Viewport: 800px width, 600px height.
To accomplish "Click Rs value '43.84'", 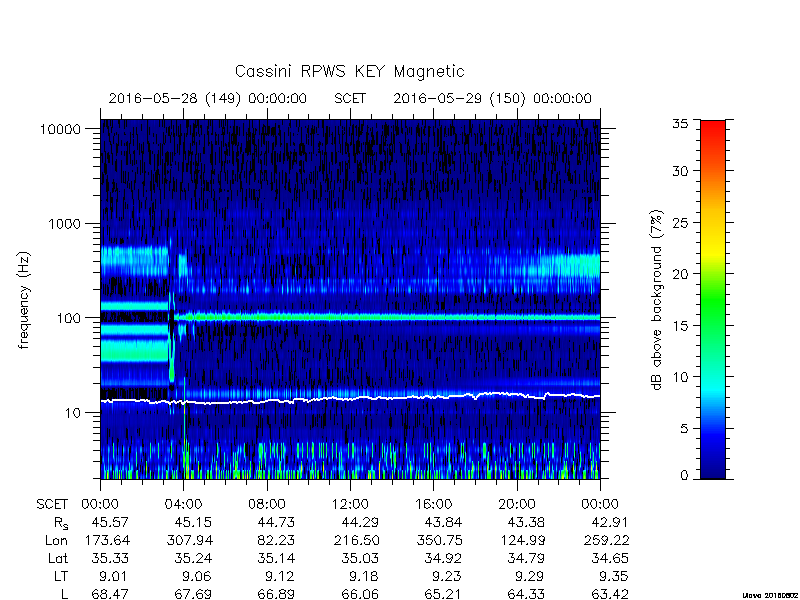I will pyautogui.click(x=443, y=522).
